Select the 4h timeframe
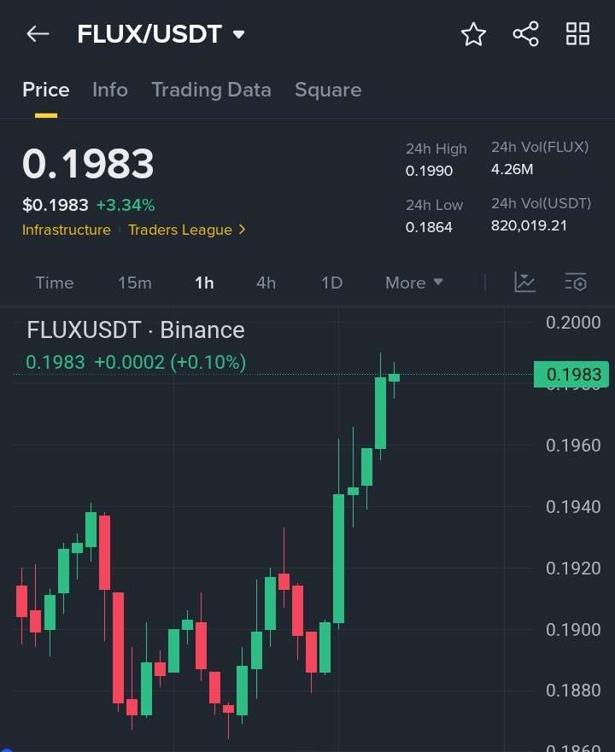 [266, 283]
